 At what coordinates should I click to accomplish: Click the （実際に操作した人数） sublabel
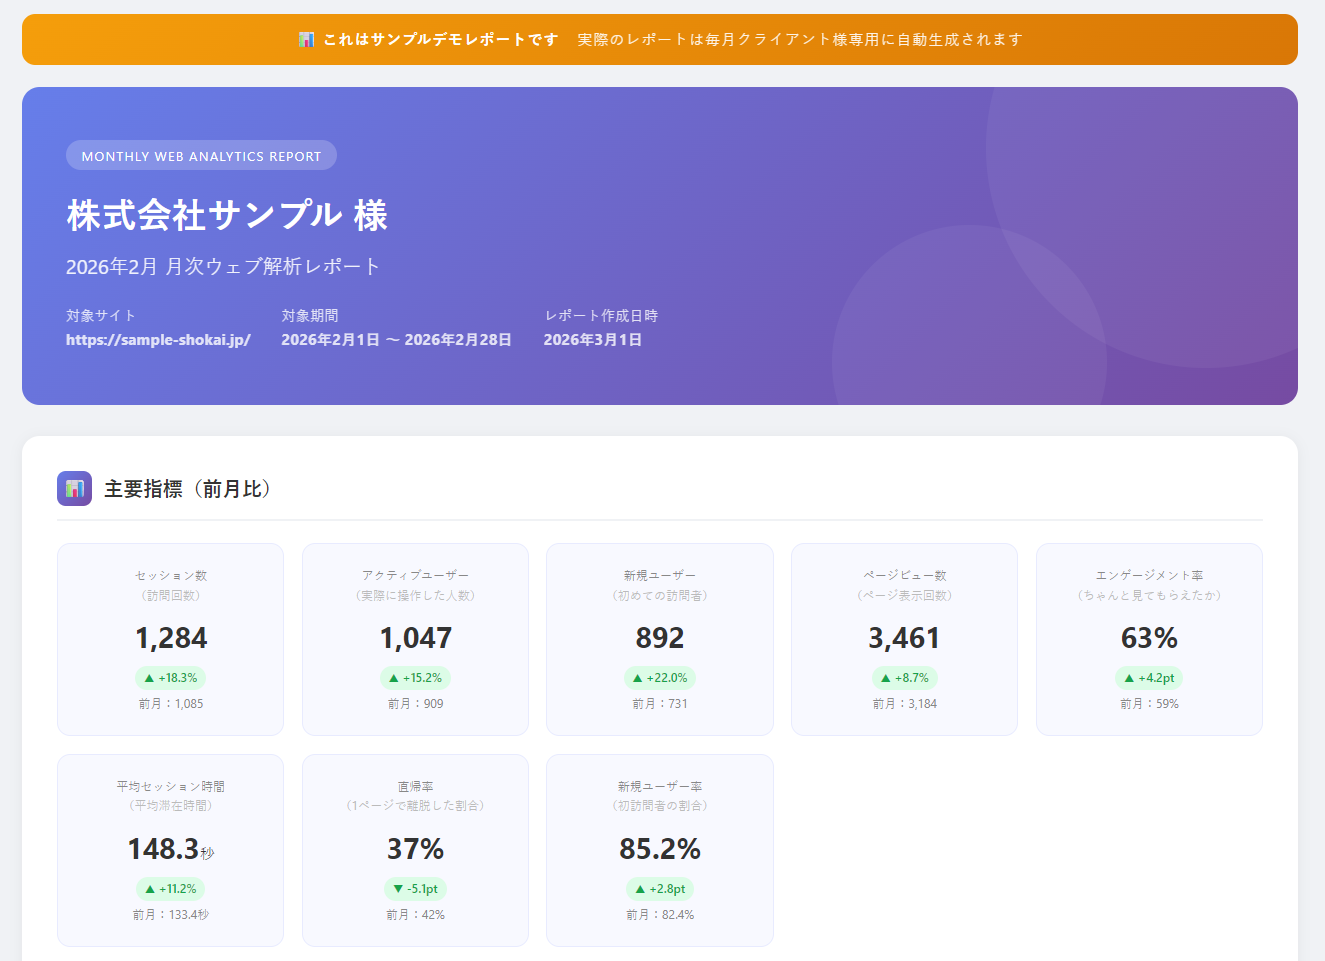tap(415, 595)
